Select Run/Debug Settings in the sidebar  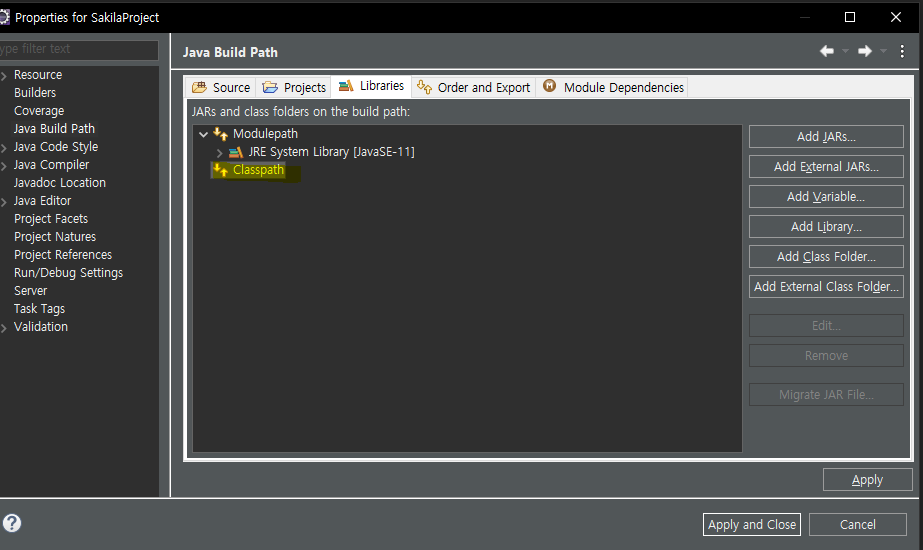pyautogui.click(x=68, y=273)
